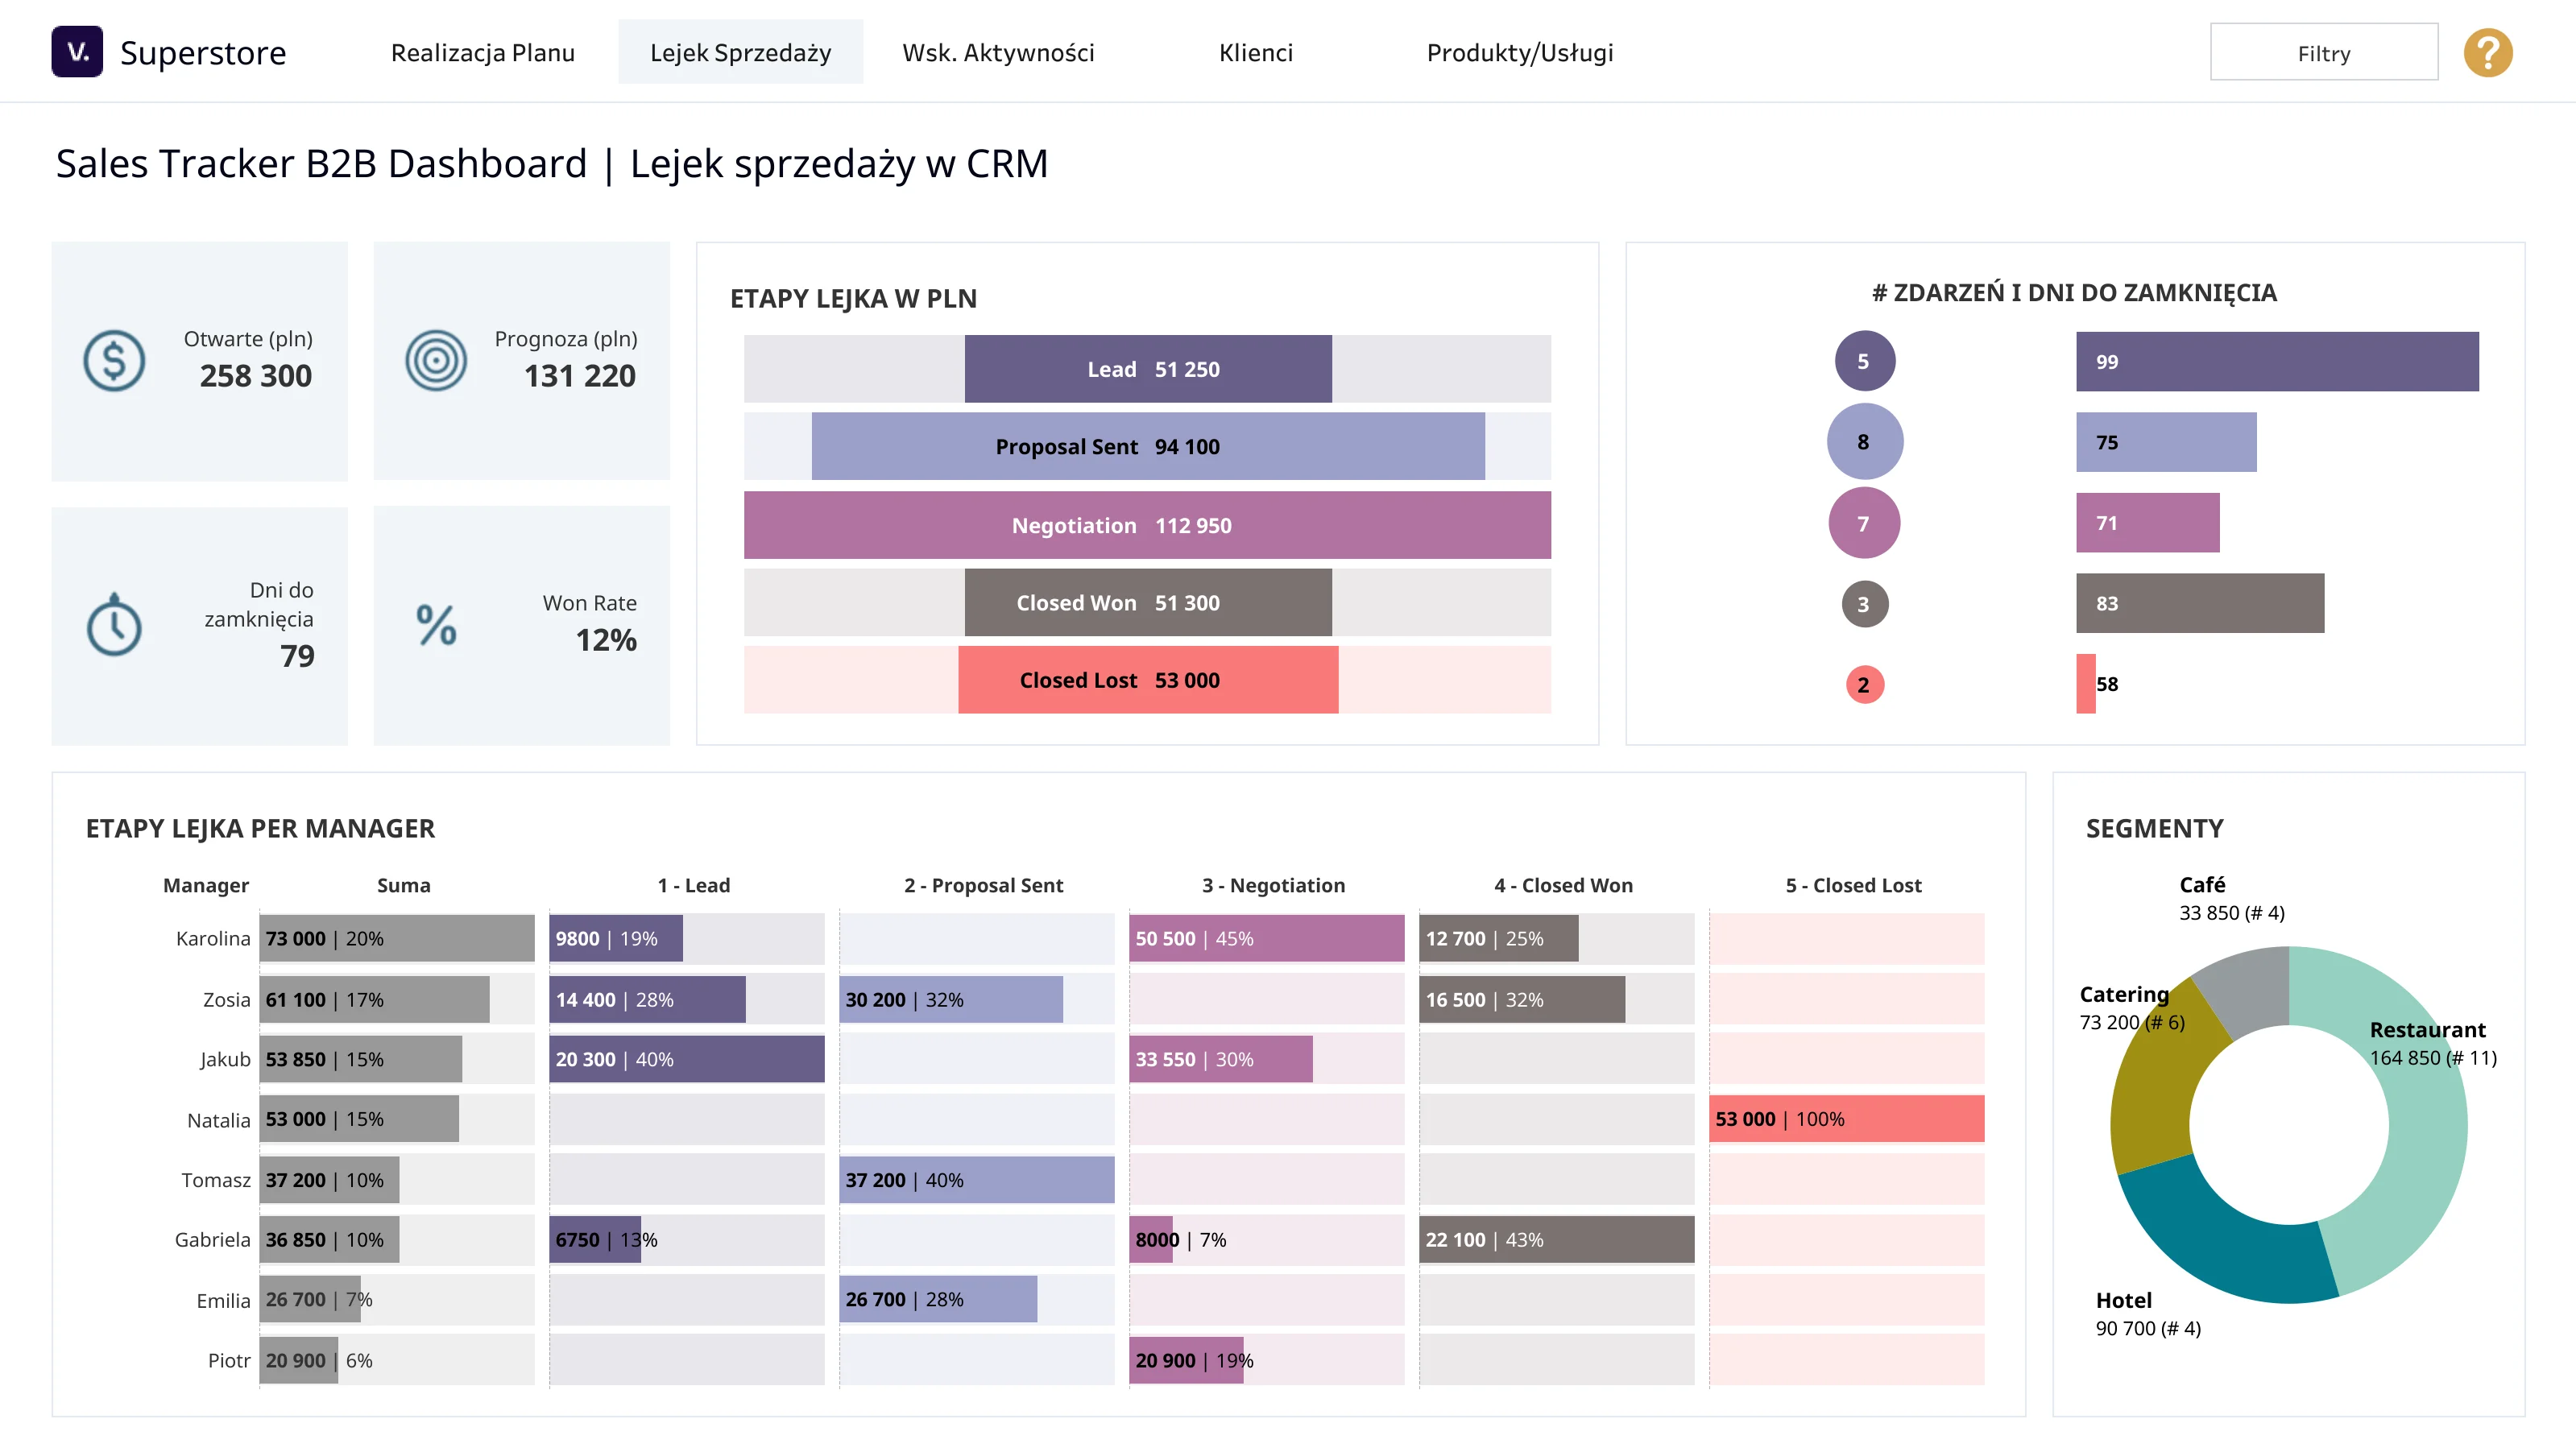Click the percent icon beside Won Rate
The height and width of the screenshot is (1448, 2576).
pos(436,625)
